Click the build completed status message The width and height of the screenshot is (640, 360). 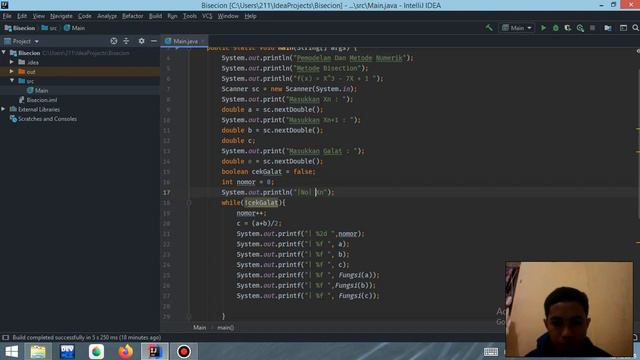click(87, 338)
